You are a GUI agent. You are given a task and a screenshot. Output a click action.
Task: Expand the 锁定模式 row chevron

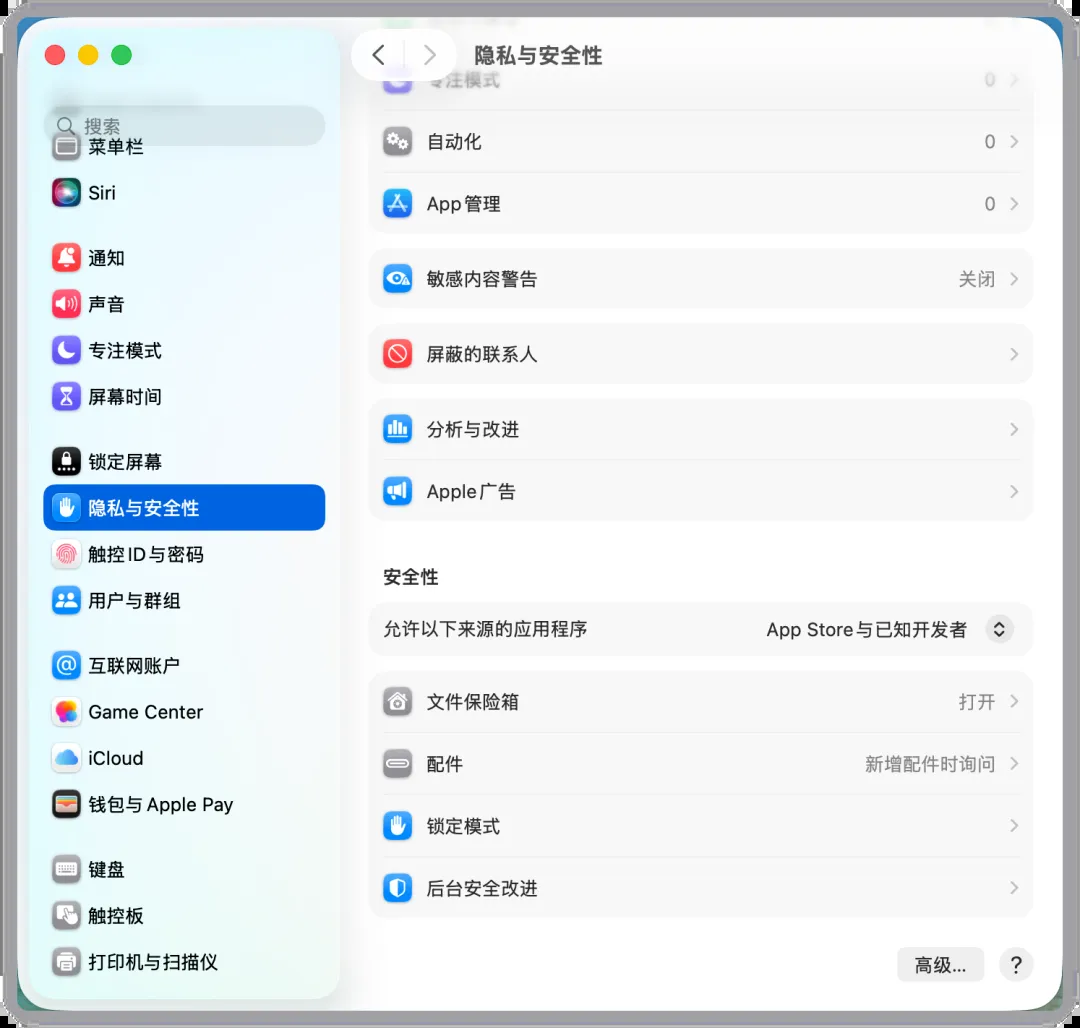pyautogui.click(x=1013, y=826)
